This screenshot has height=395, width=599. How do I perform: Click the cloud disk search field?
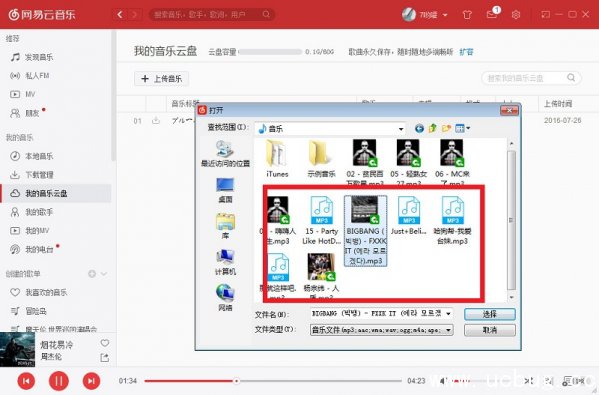tap(531, 78)
